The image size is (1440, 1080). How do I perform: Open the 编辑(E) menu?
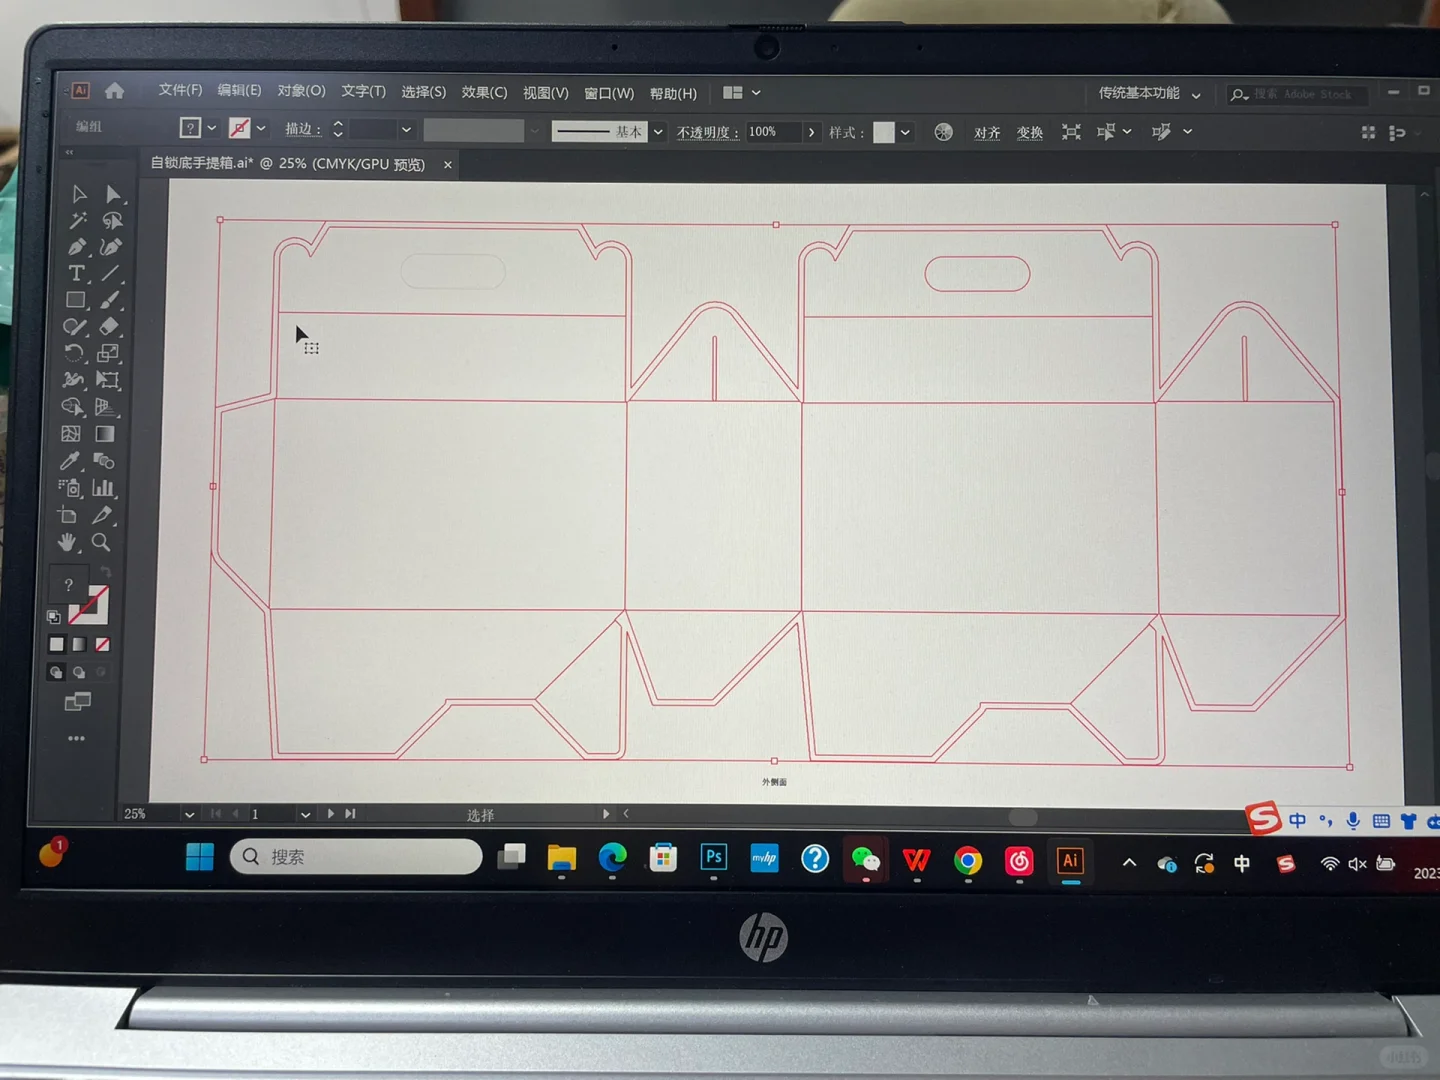tap(239, 90)
